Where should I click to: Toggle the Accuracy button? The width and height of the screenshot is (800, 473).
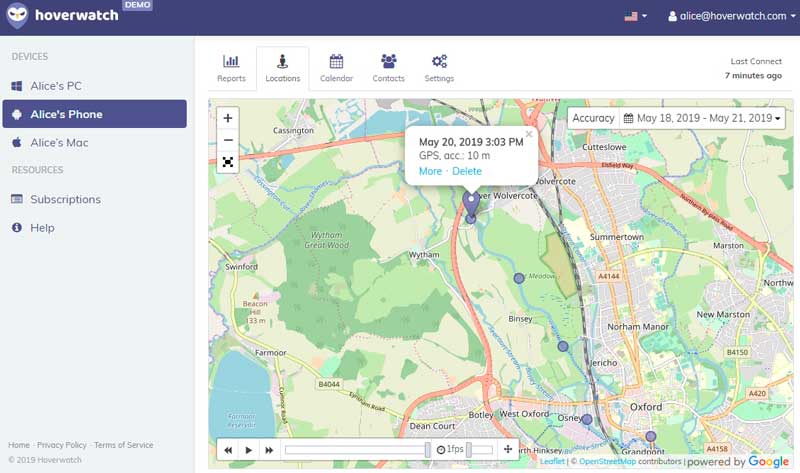[593, 118]
